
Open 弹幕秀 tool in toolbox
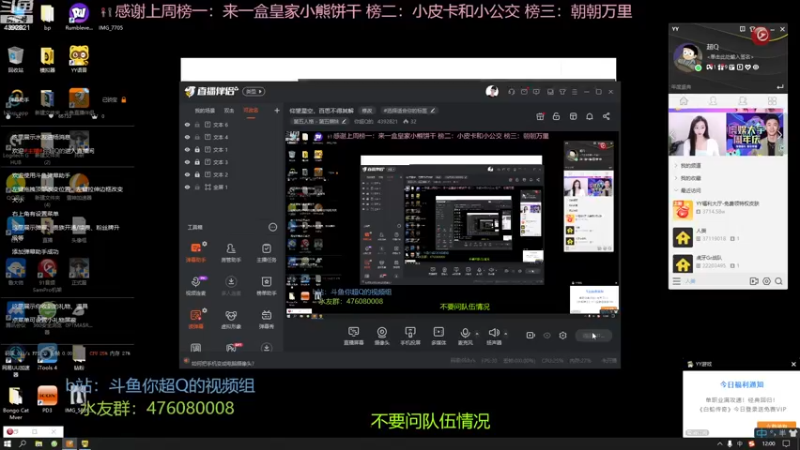266,319
